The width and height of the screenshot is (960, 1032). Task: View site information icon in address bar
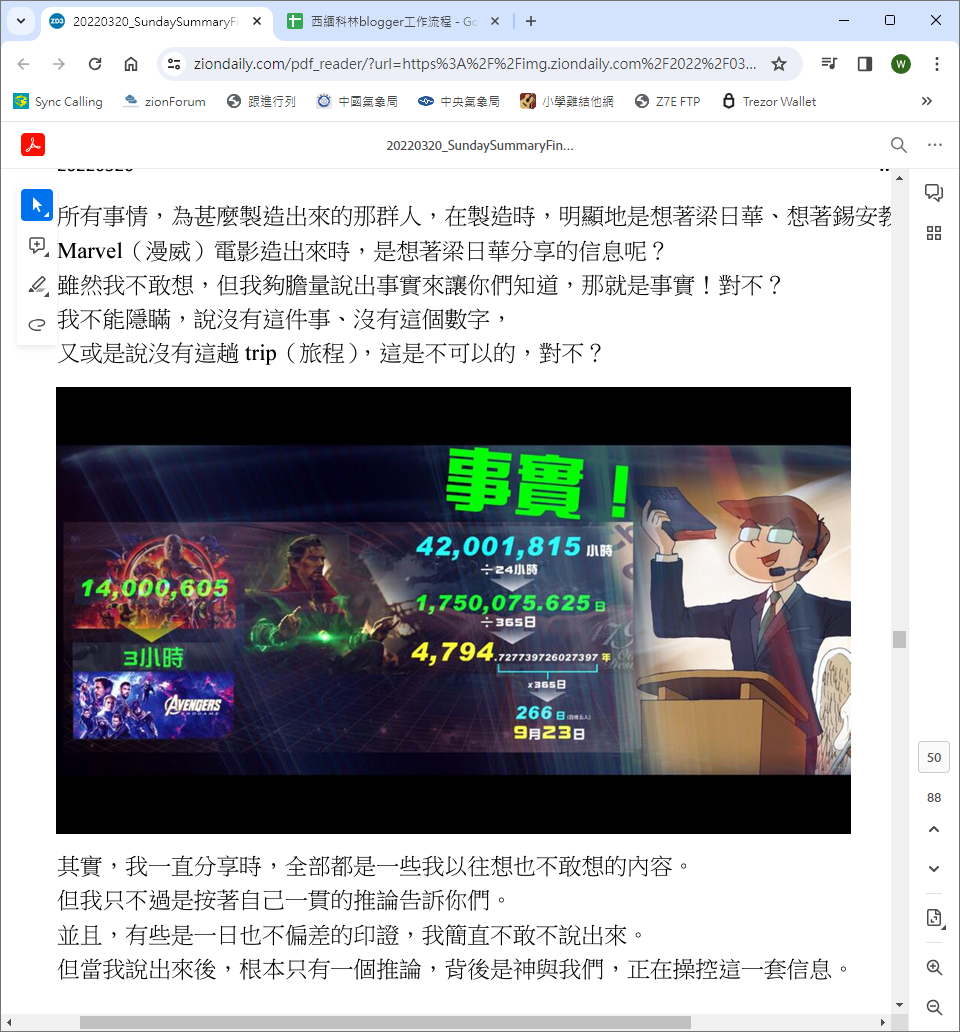[x=174, y=64]
